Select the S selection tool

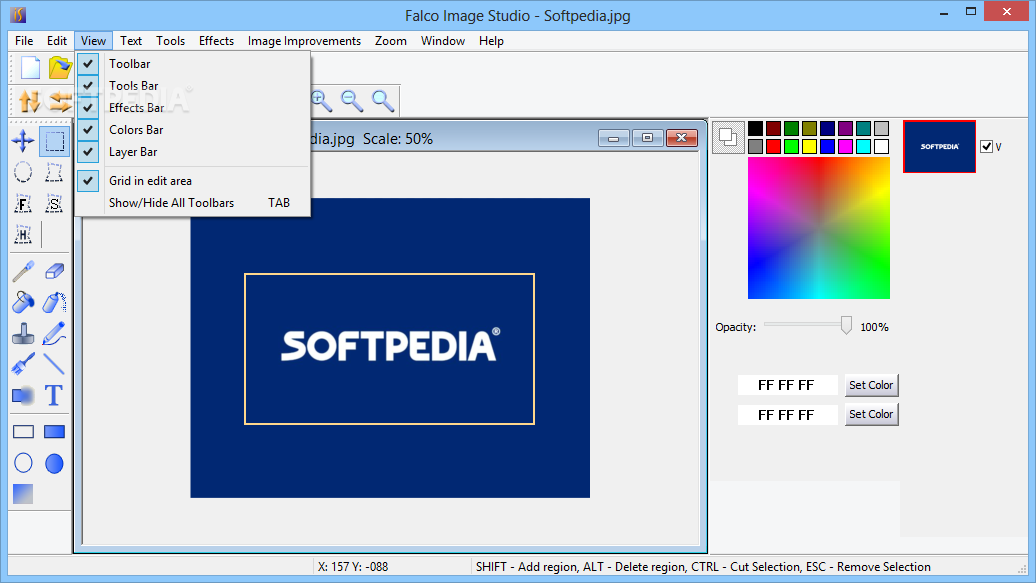(x=54, y=204)
